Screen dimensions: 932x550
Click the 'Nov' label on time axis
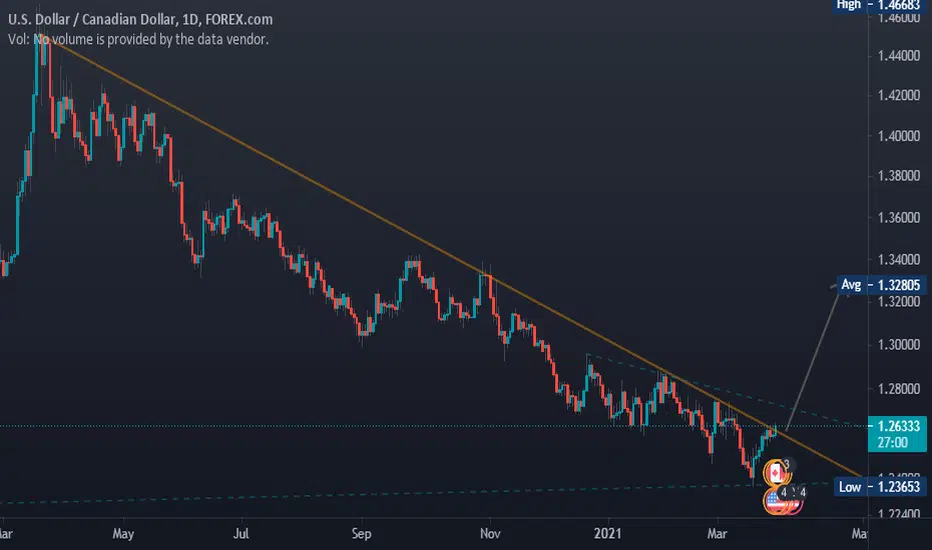point(490,533)
